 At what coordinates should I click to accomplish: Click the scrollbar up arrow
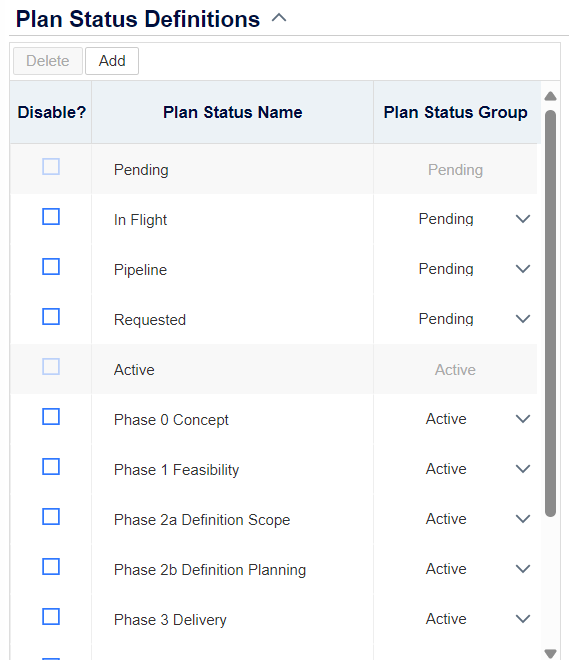(550, 96)
